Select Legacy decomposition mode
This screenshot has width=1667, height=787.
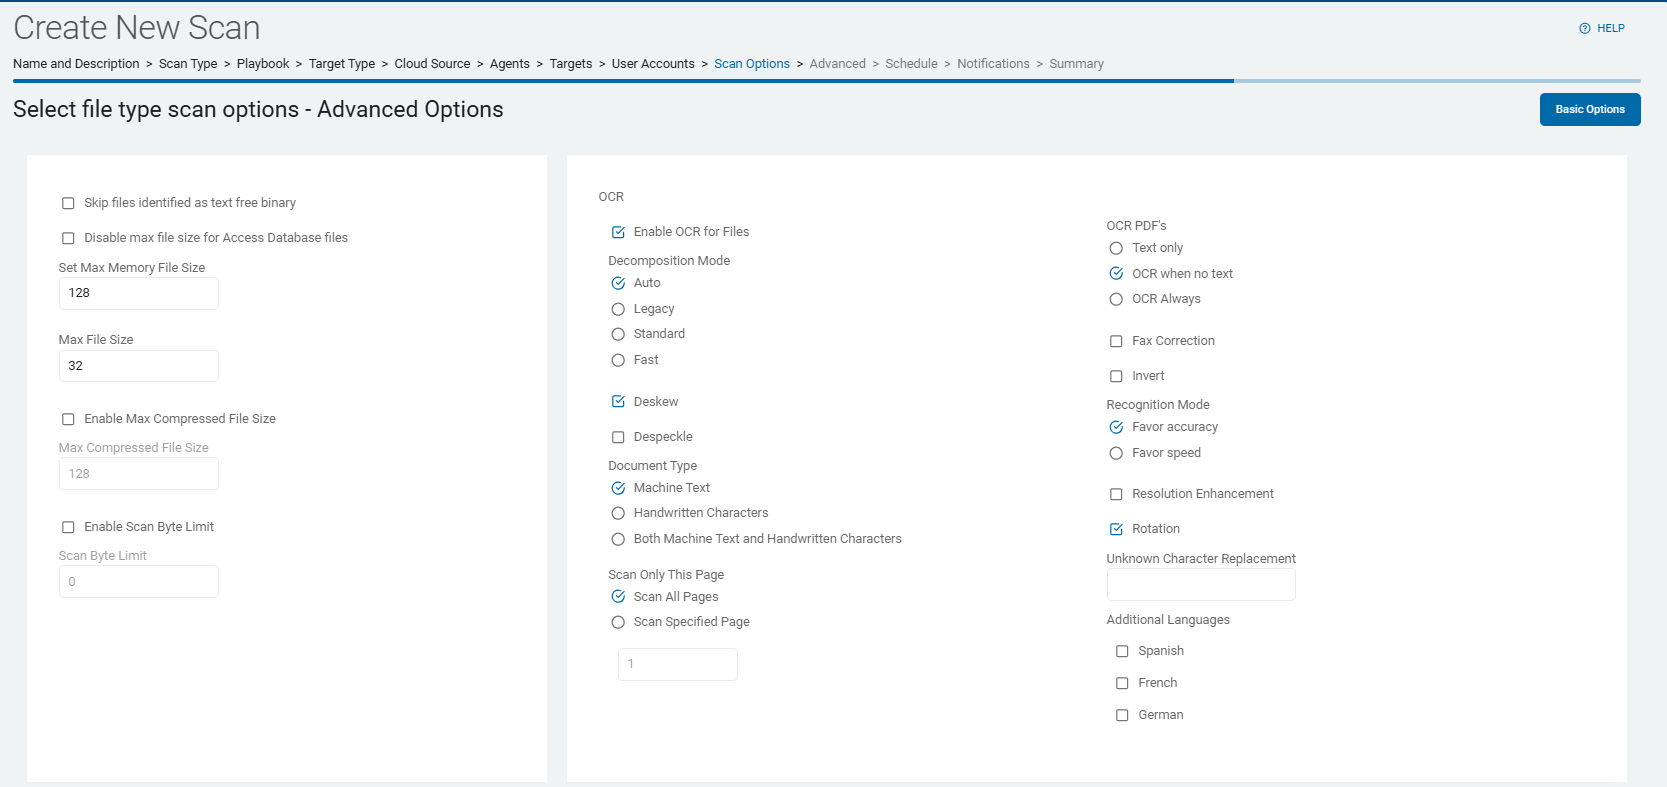point(618,309)
